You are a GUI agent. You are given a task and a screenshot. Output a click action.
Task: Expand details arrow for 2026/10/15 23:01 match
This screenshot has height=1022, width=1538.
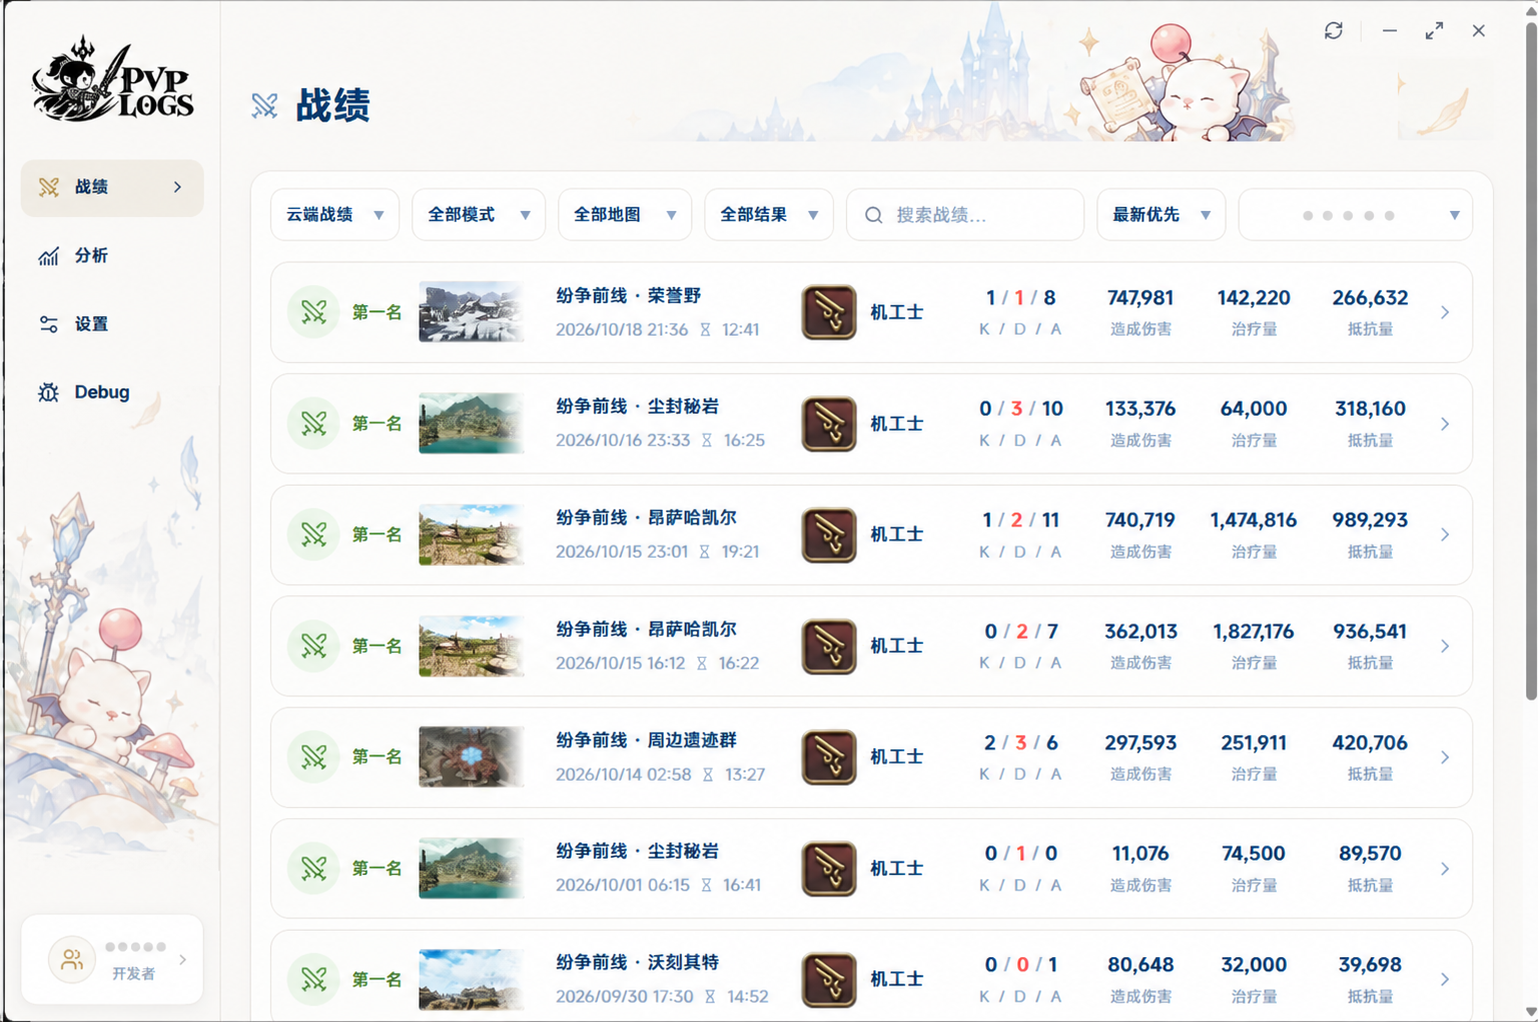(1445, 535)
